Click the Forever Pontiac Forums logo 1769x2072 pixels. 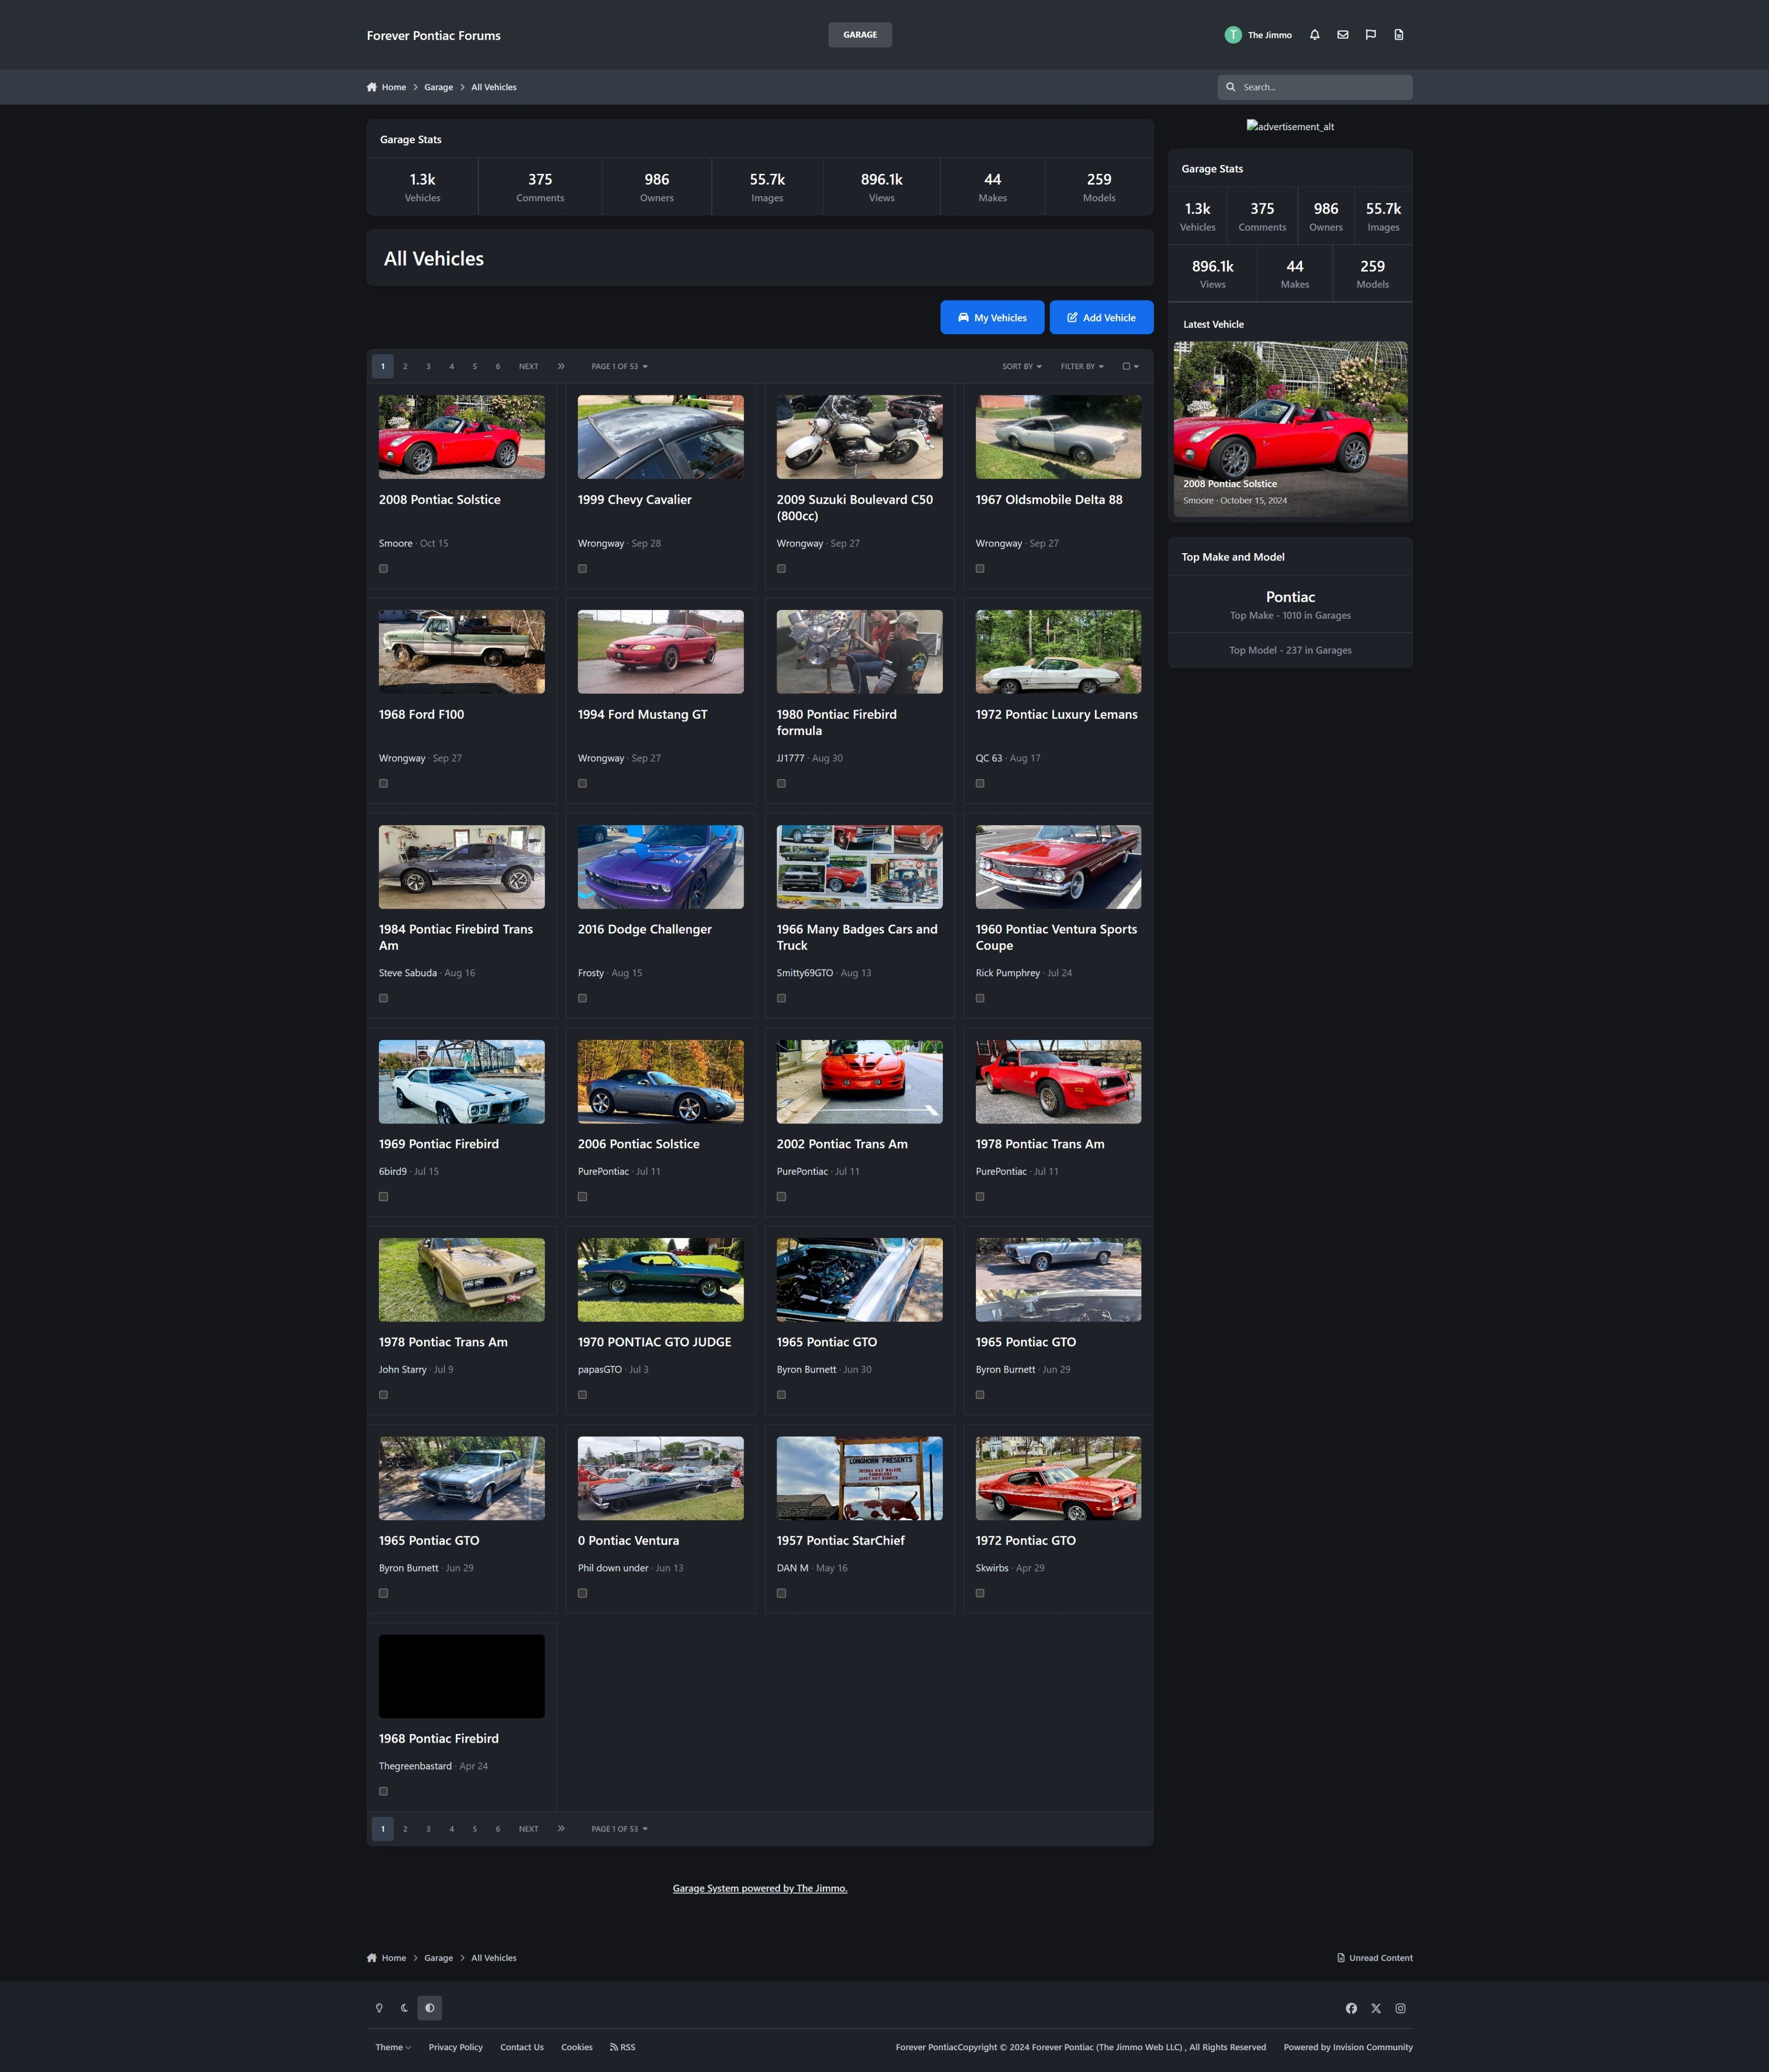(433, 35)
